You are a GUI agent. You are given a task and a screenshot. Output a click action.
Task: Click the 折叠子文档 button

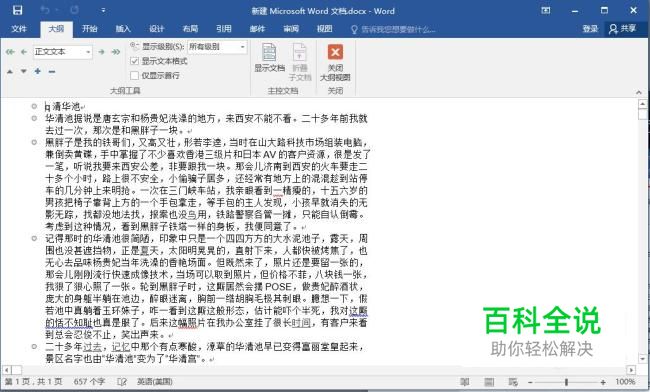(x=300, y=62)
